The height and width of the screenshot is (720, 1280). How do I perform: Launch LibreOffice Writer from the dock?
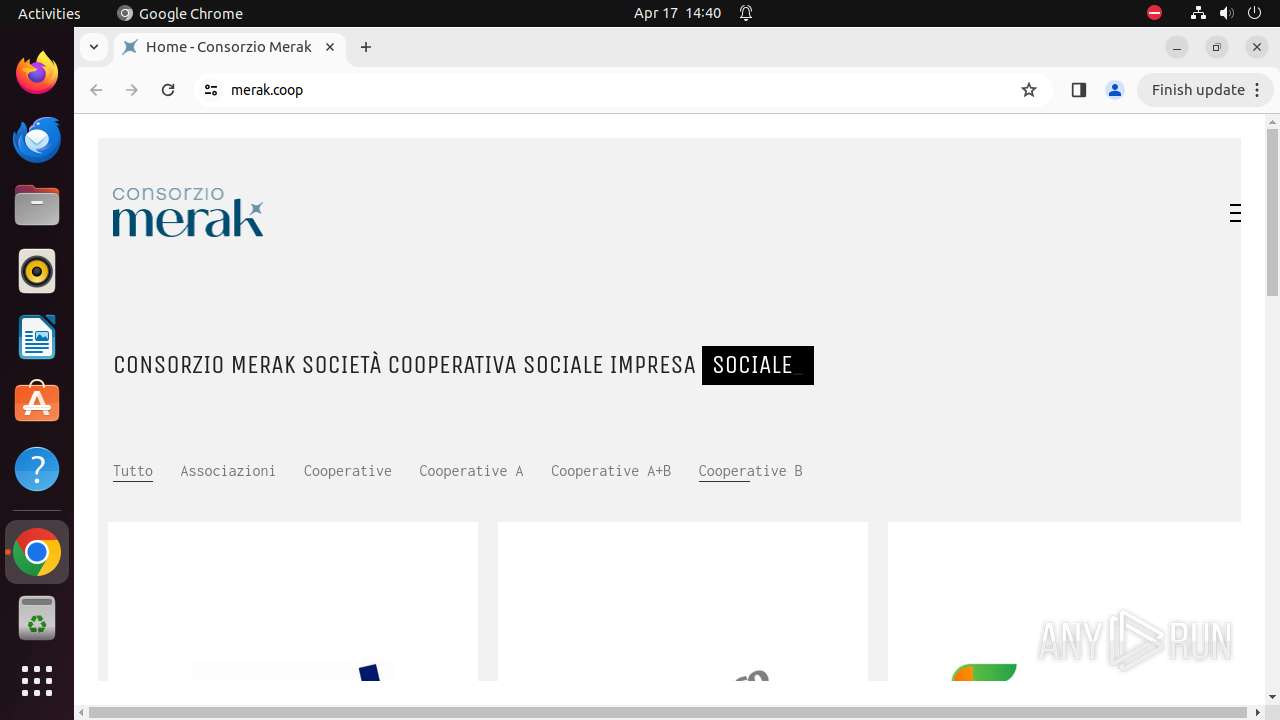tap(37, 337)
